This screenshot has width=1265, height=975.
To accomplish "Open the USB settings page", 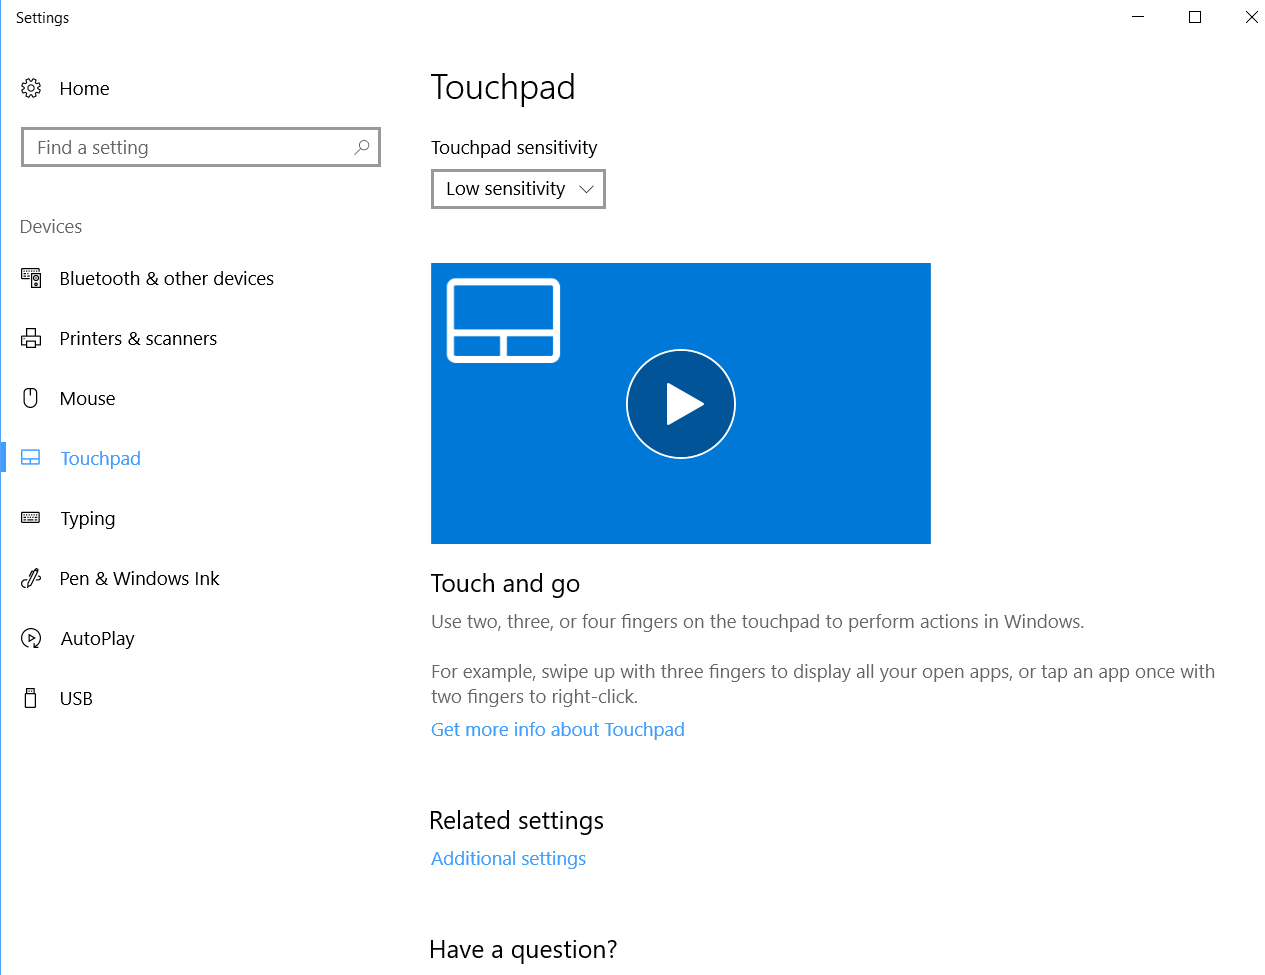I will click(76, 699).
